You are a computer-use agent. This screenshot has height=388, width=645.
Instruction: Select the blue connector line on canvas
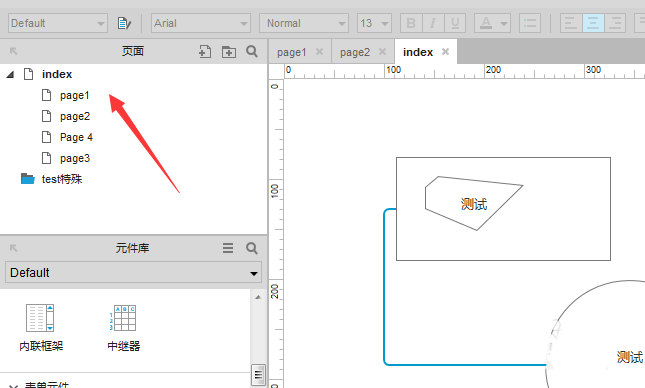coord(384,288)
